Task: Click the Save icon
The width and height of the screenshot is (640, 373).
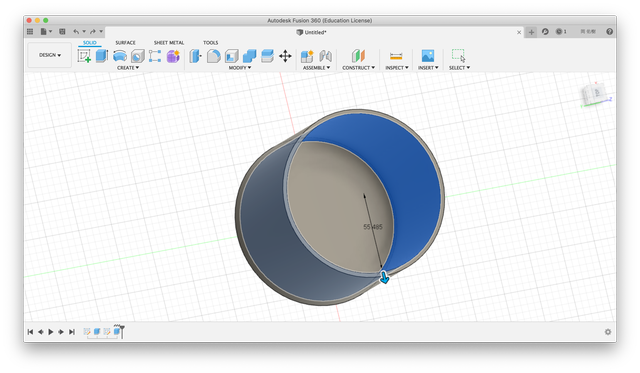Action: pos(62,31)
